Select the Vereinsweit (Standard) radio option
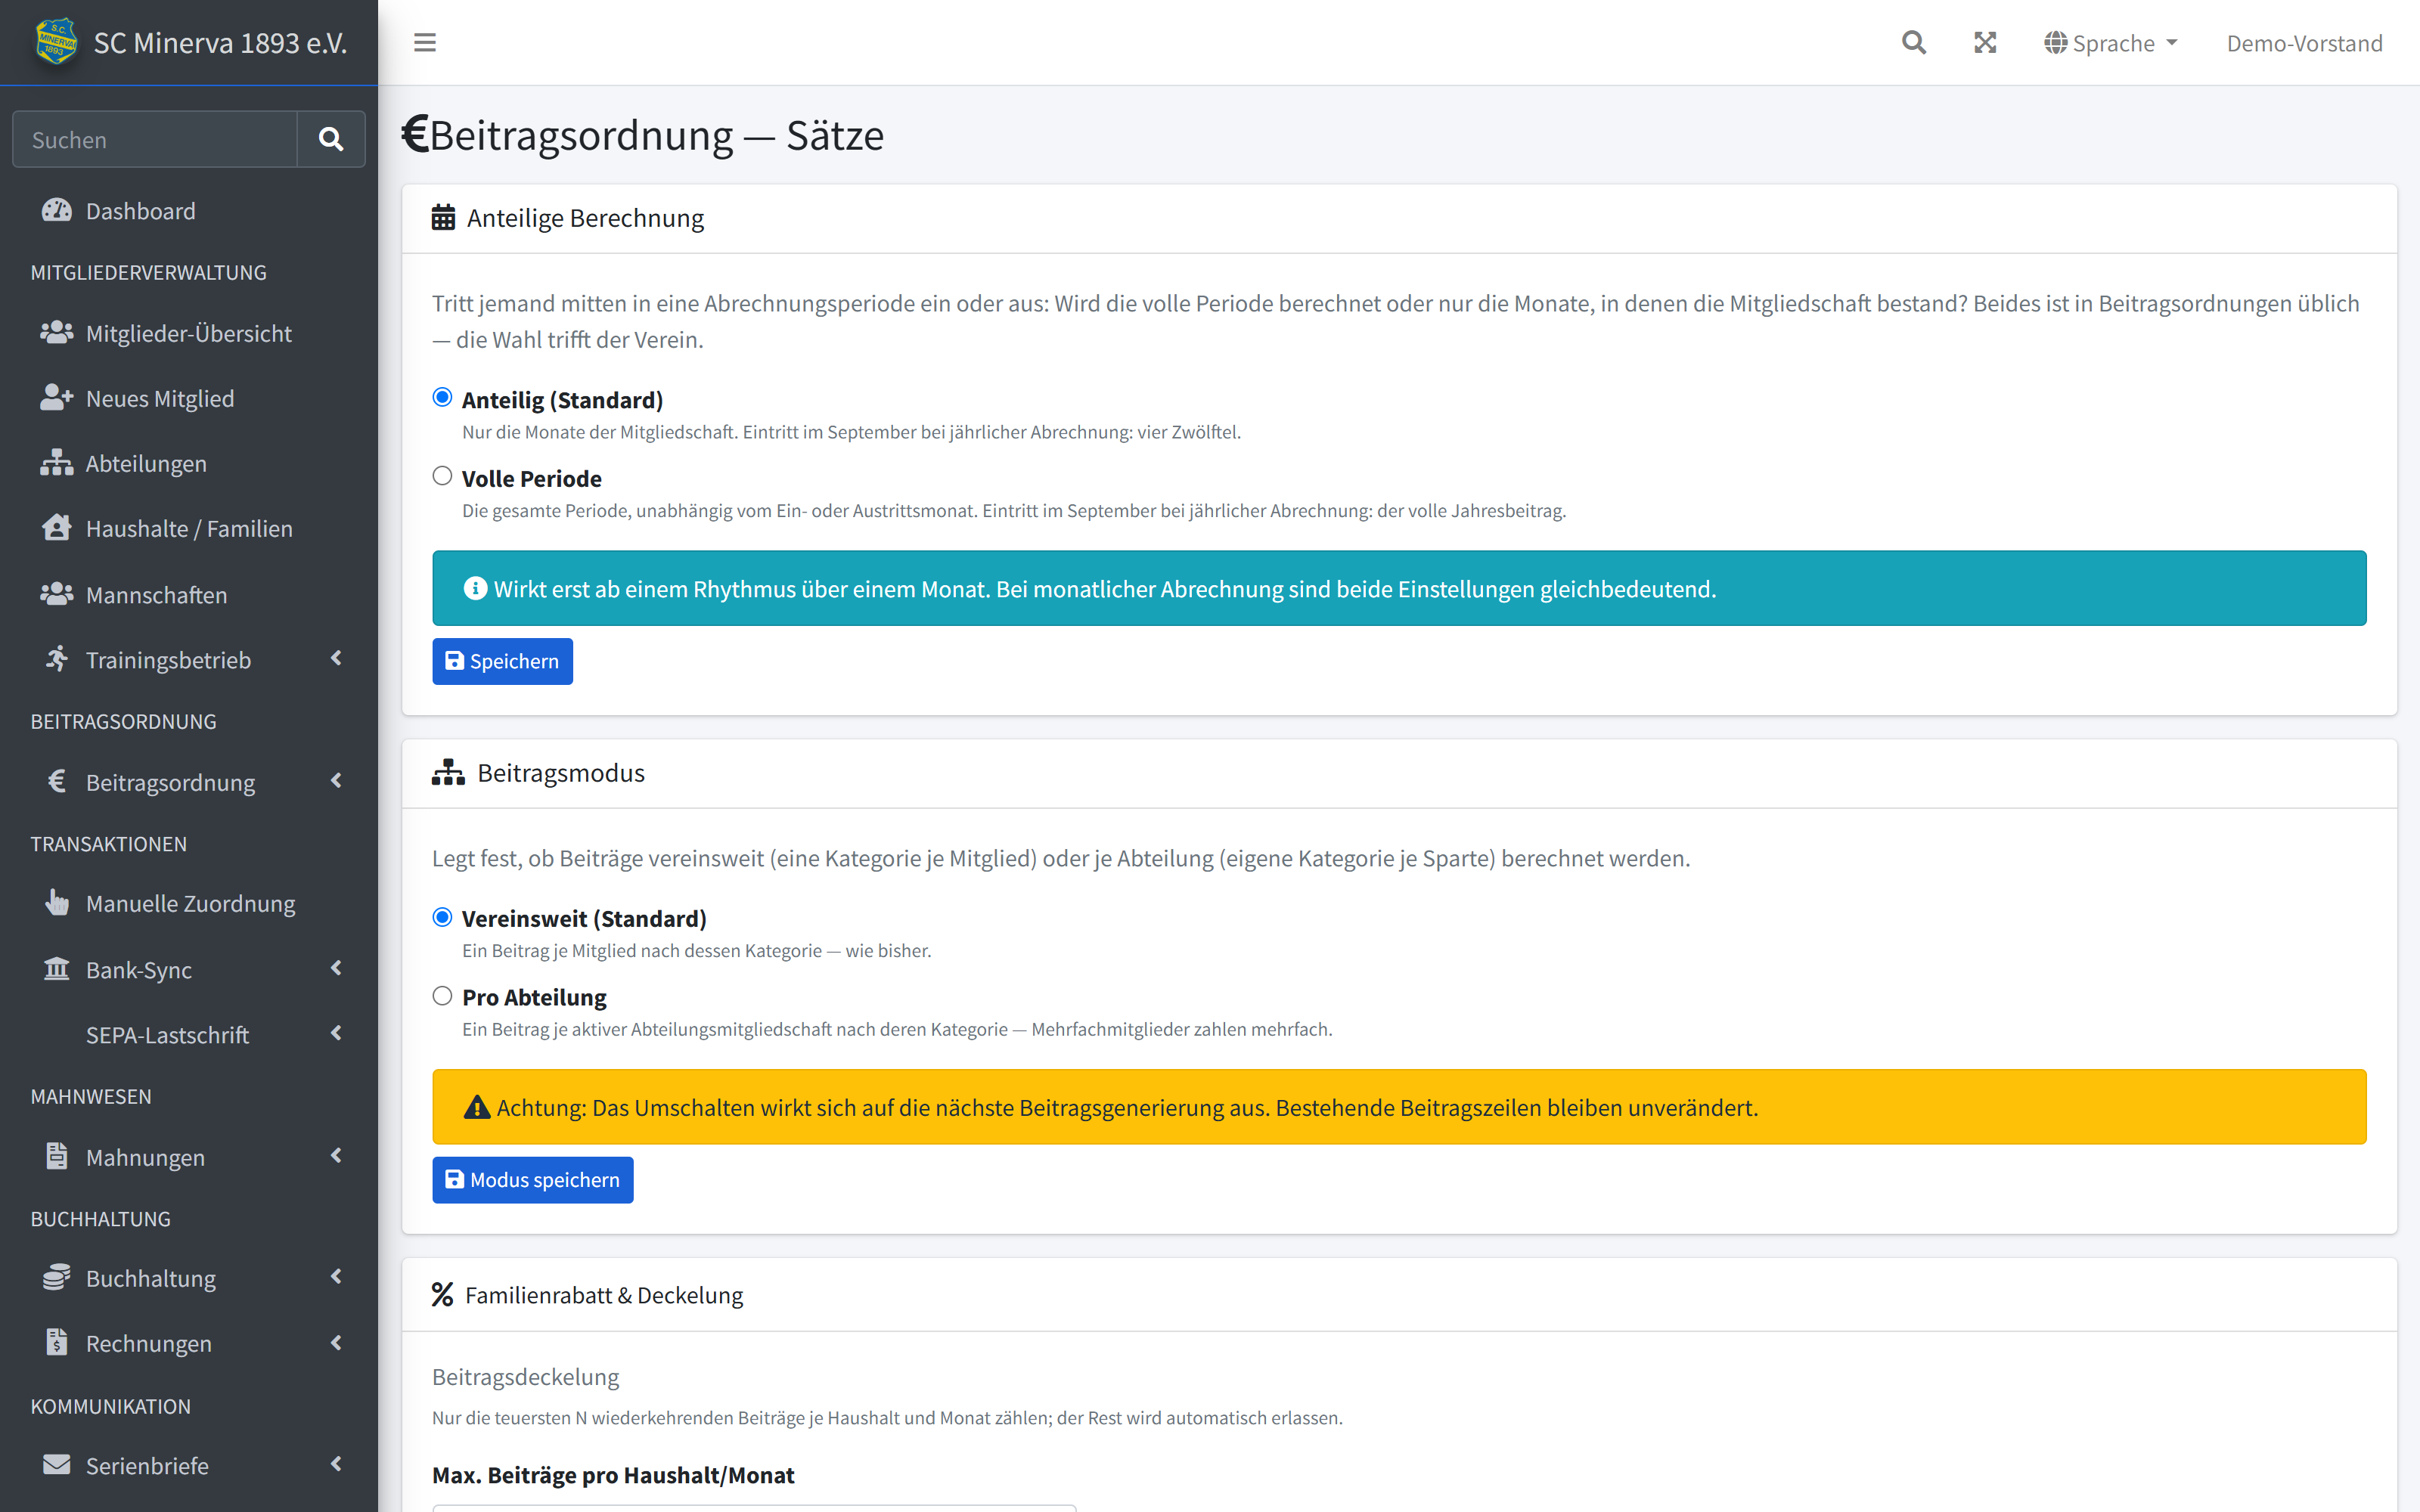 (x=442, y=917)
